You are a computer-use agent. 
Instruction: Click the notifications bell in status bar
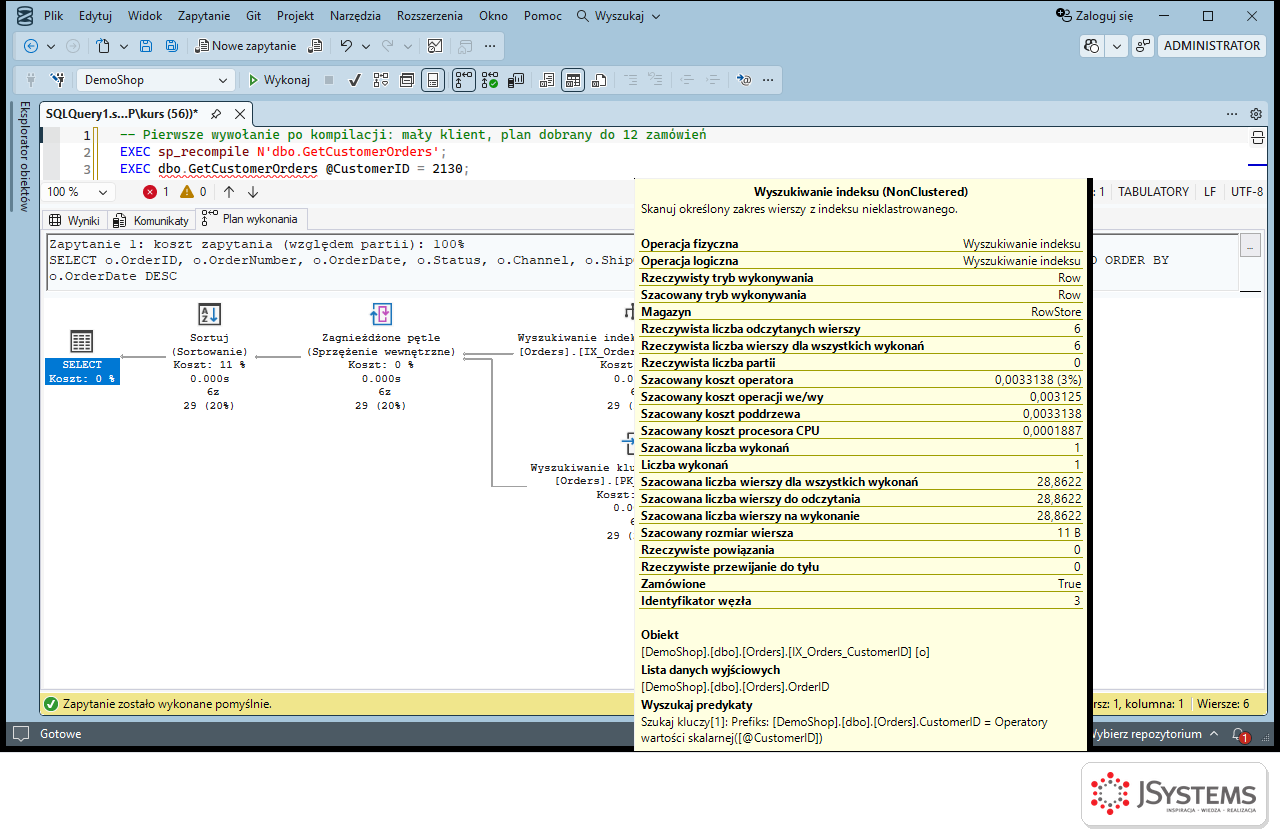tap(1239, 734)
